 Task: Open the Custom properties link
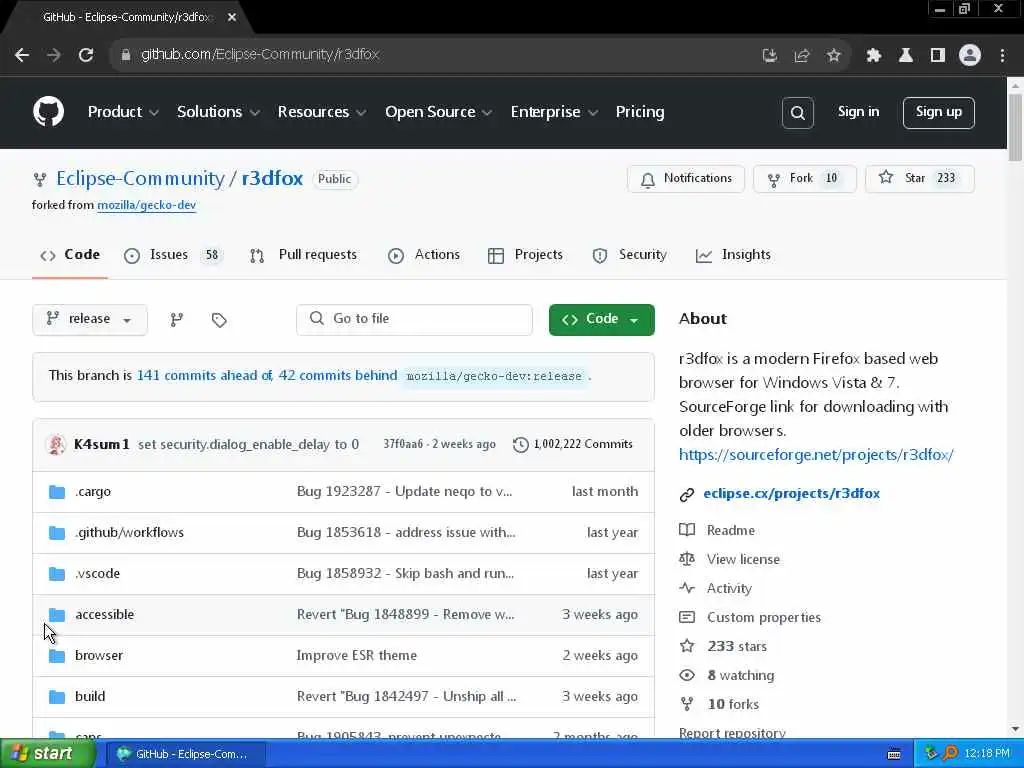763,617
